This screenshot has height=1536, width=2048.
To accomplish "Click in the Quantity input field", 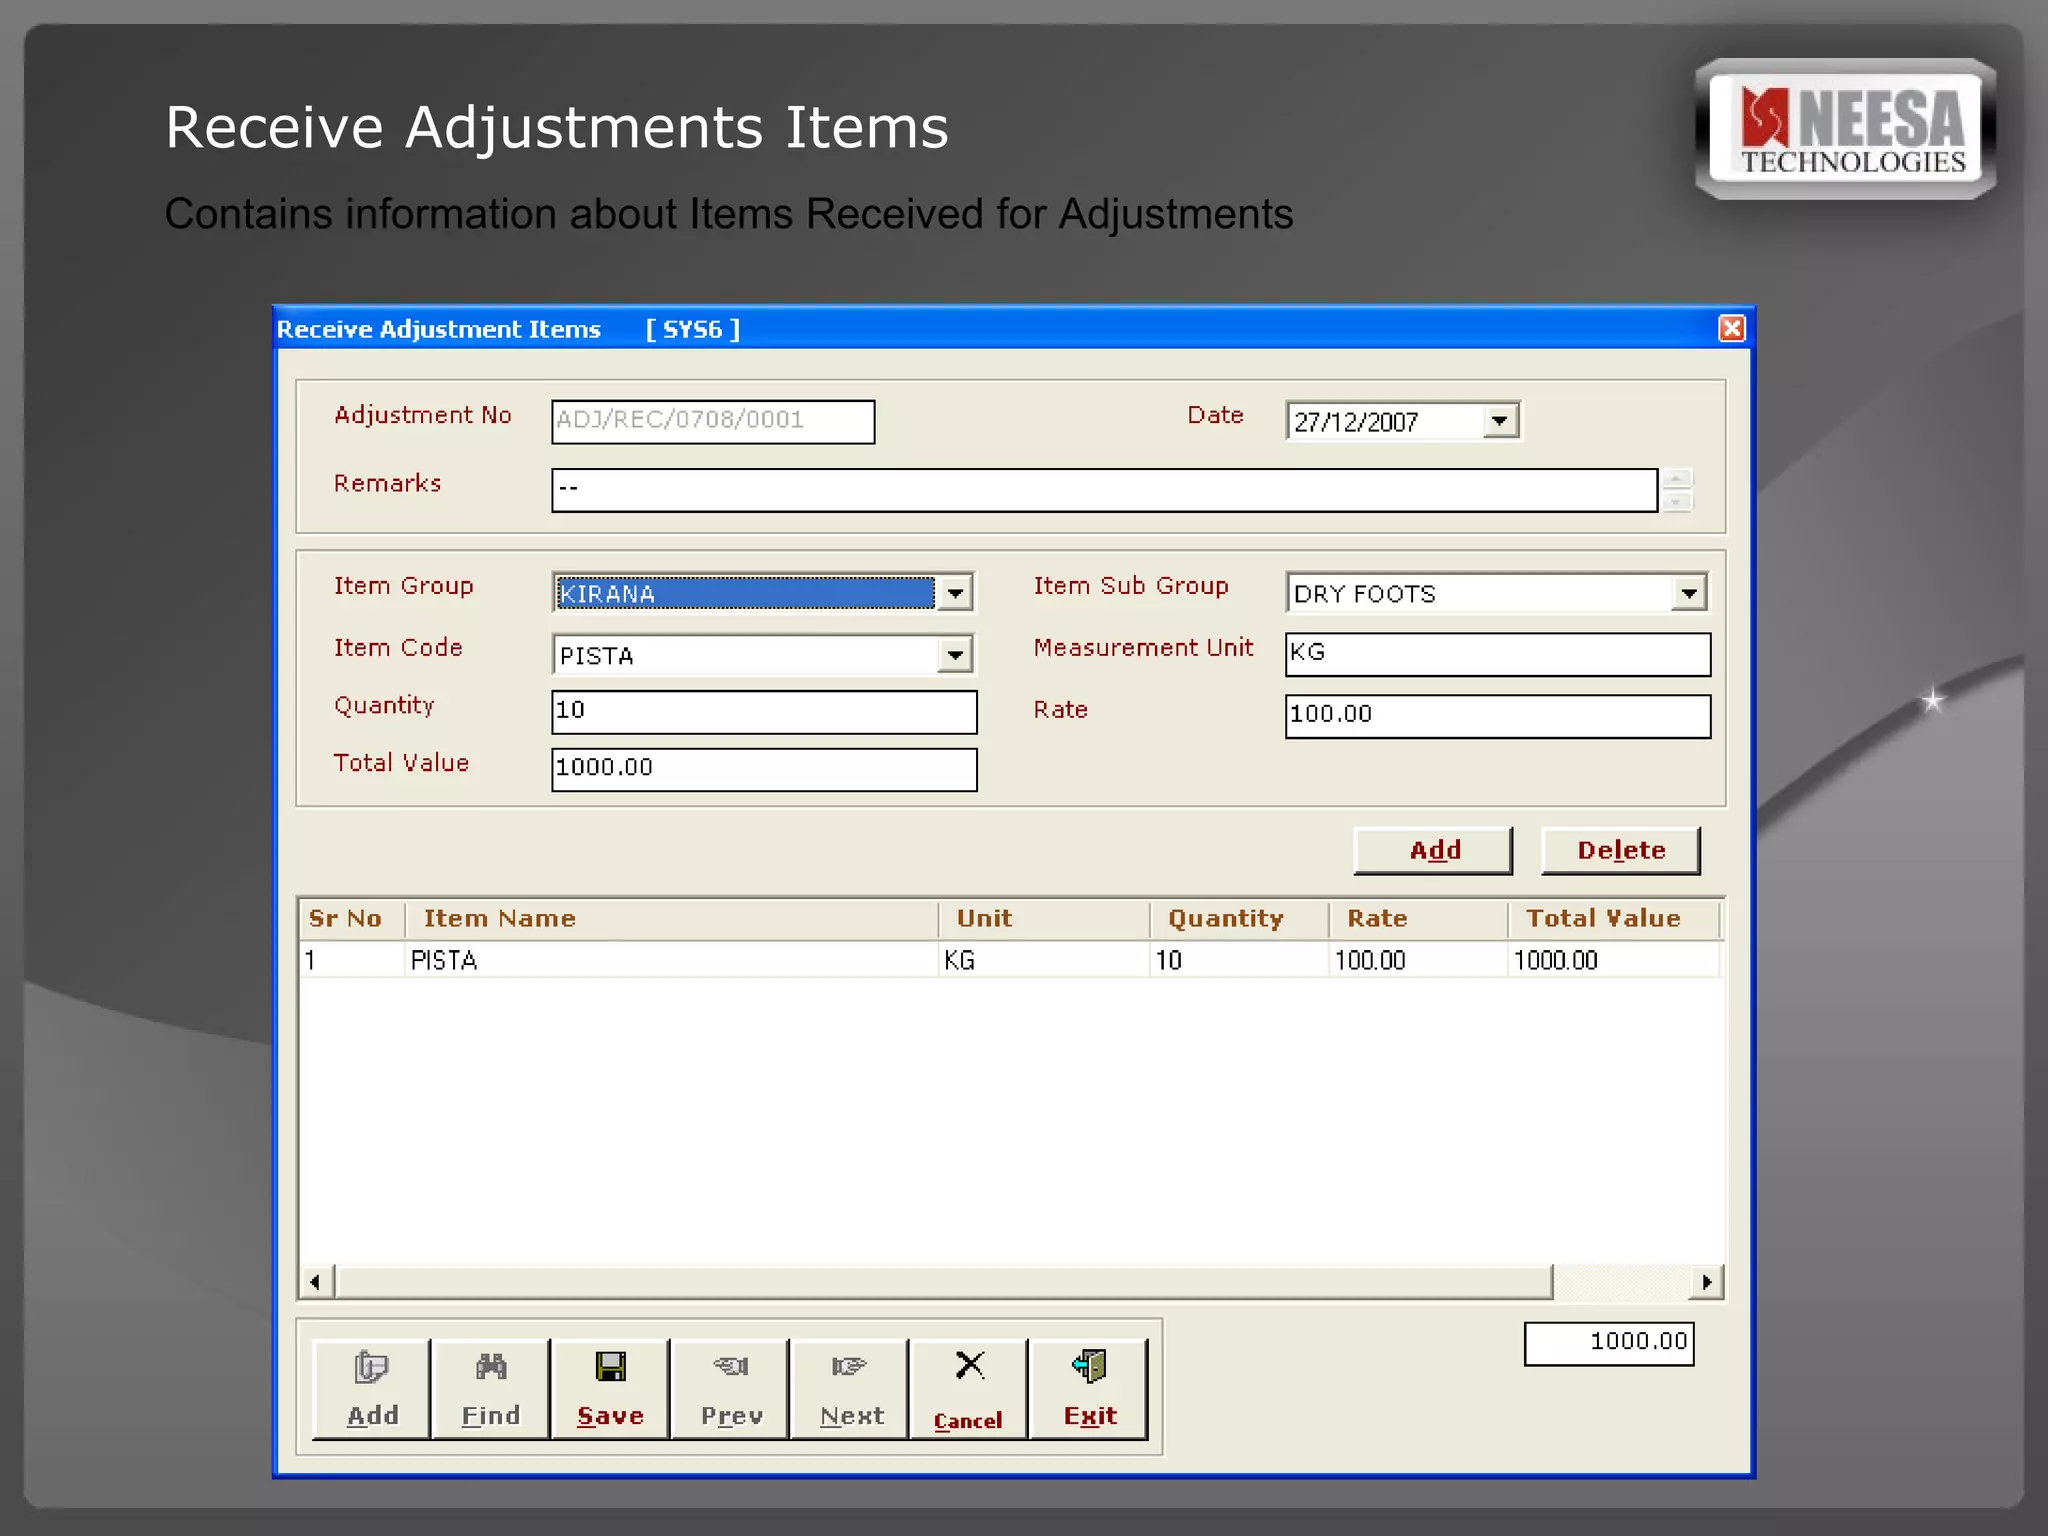I will (x=764, y=712).
